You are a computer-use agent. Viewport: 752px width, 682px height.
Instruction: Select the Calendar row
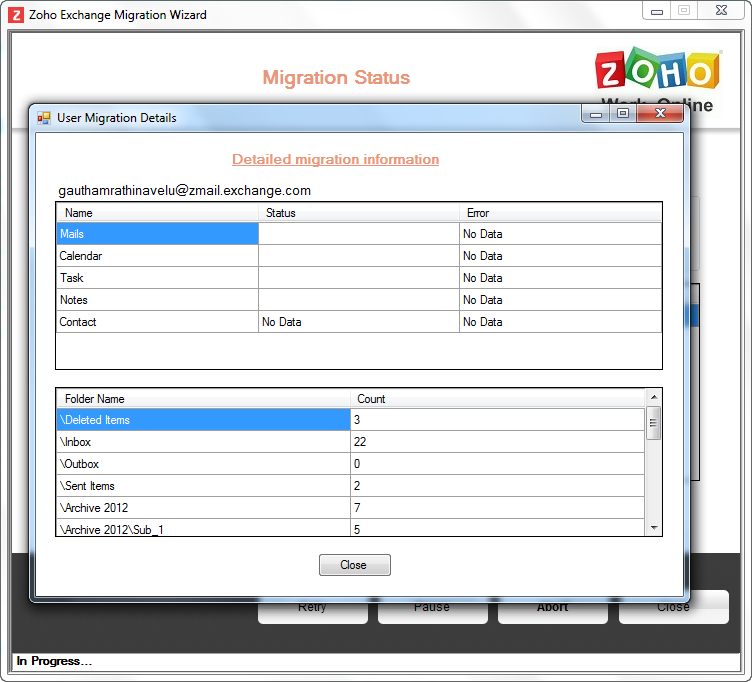[157, 256]
